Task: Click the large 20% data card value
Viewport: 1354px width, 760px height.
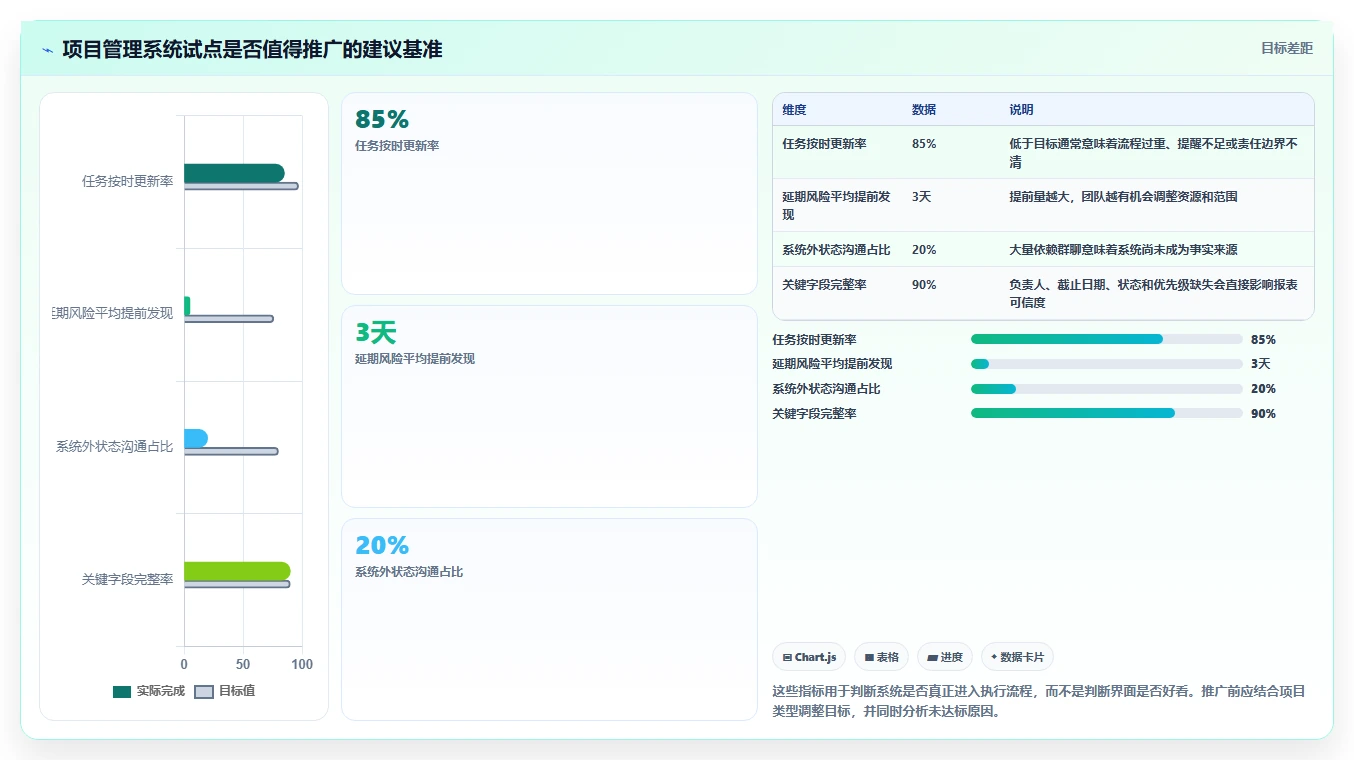Action: pos(382,546)
